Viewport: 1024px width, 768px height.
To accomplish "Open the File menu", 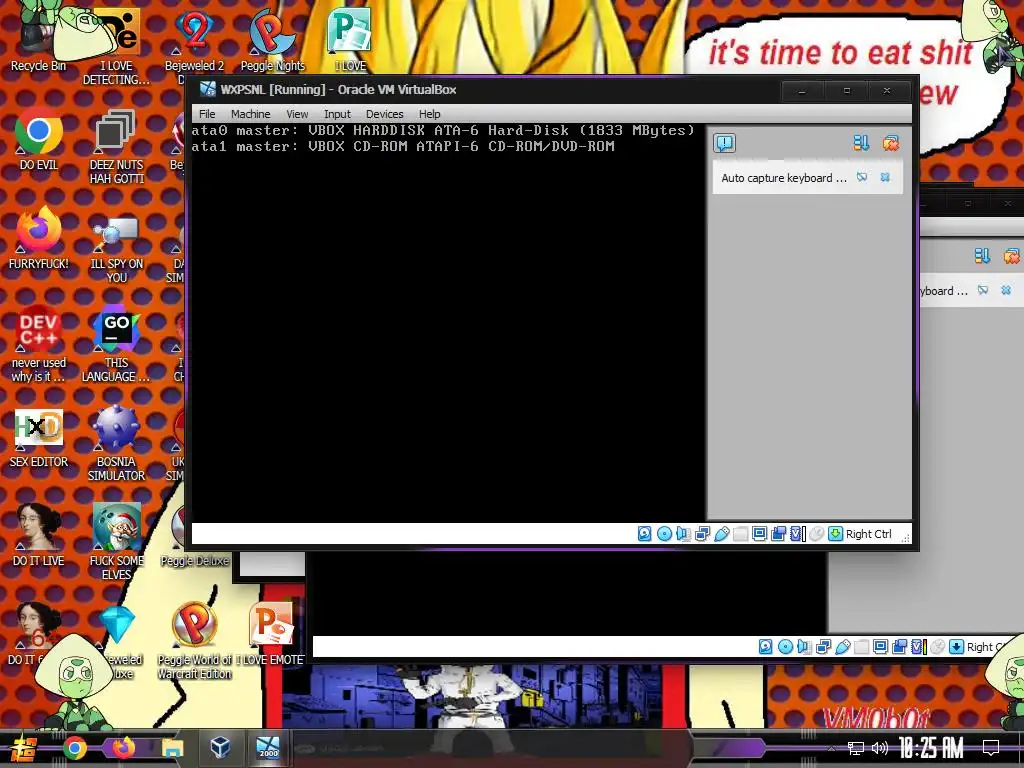I will point(207,114).
